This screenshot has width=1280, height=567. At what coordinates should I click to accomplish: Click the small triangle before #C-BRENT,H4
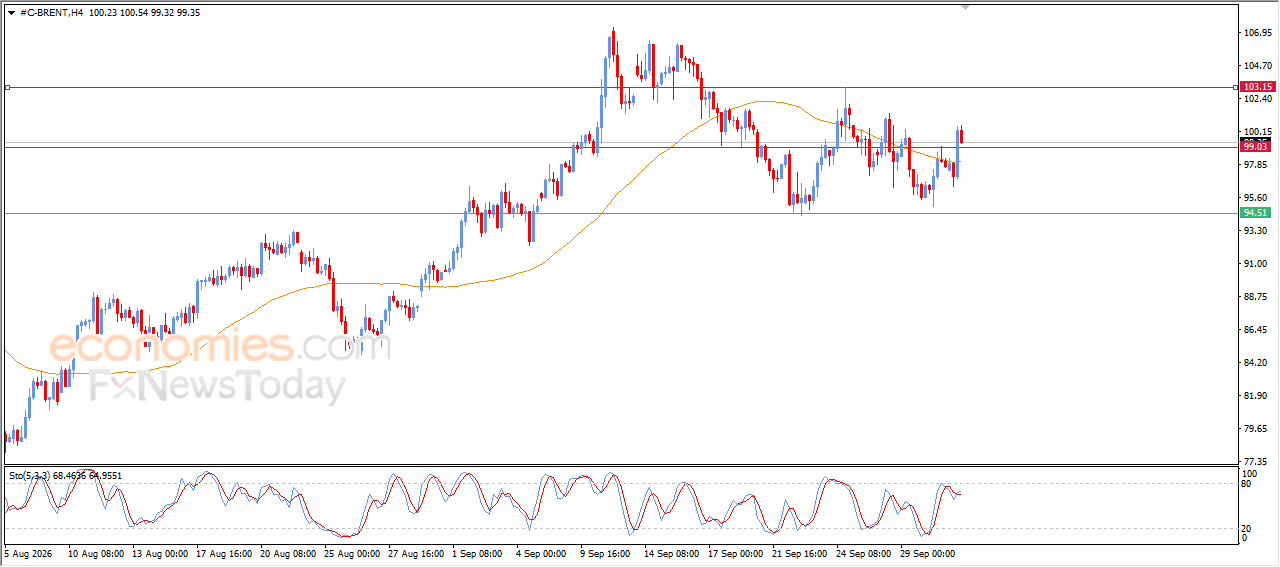tap(11, 13)
